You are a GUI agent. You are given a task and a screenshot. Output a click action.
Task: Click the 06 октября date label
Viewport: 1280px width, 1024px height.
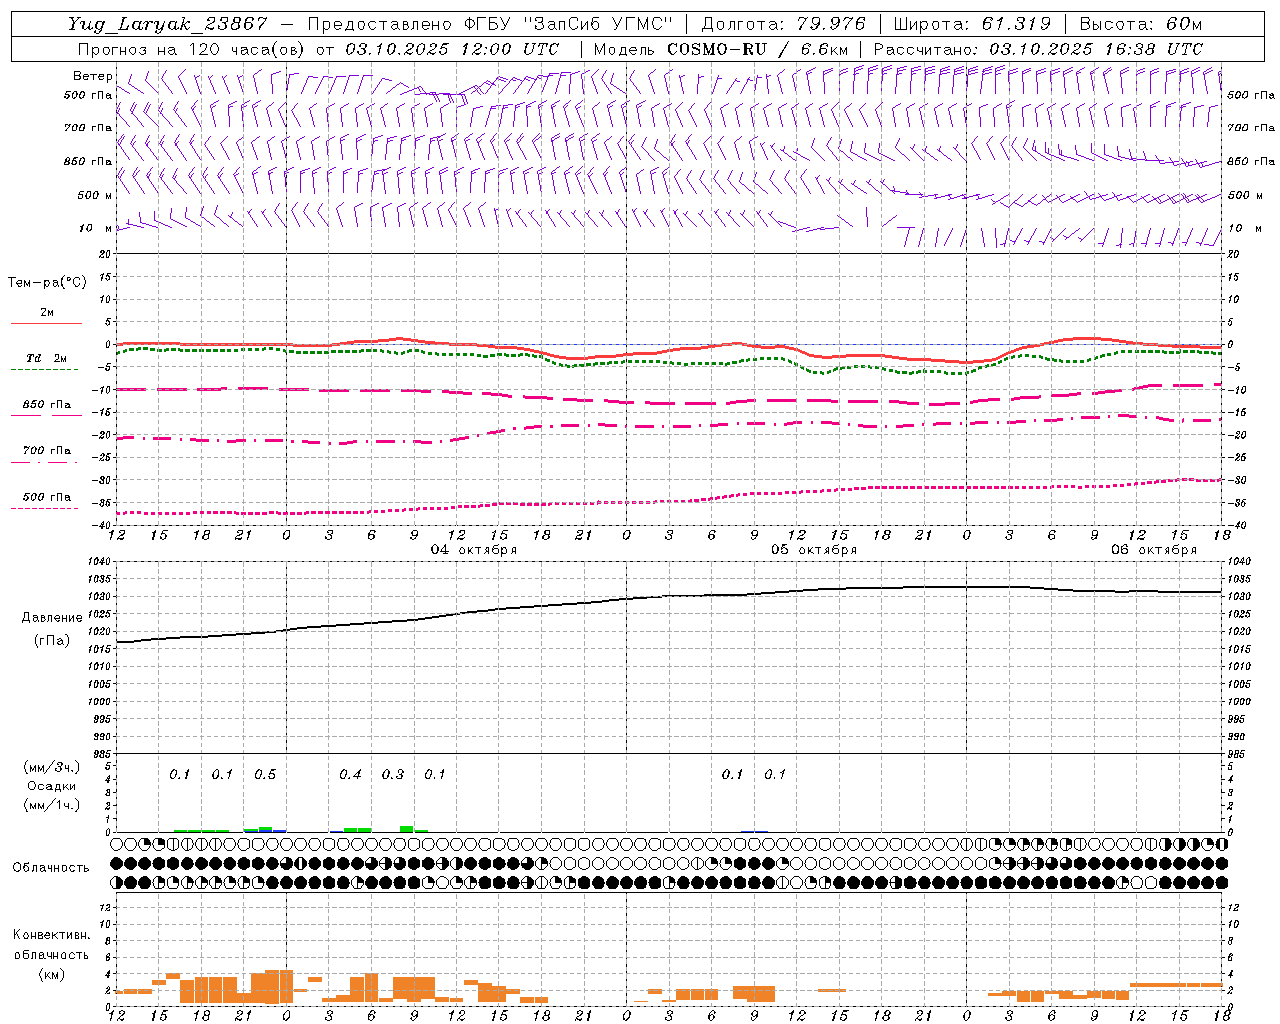(x=1154, y=550)
